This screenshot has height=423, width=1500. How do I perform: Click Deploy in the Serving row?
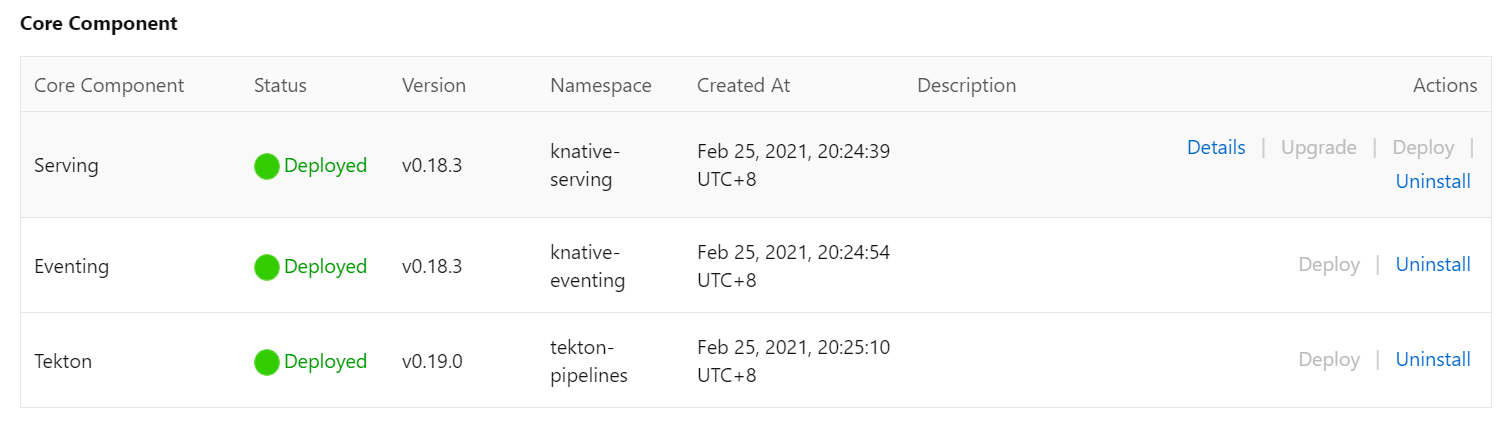click(x=1423, y=148)
